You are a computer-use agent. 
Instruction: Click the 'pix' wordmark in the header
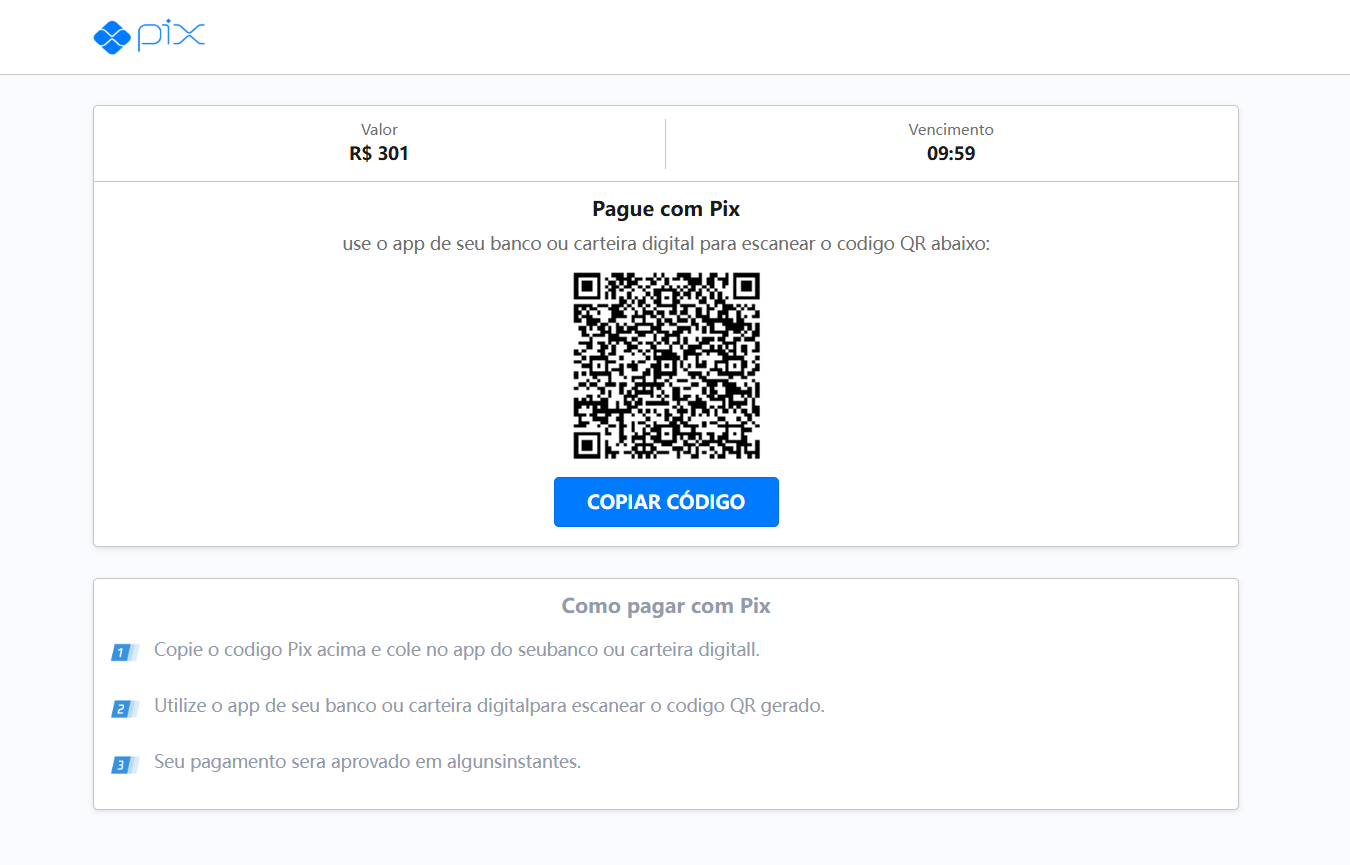tap(171, 36)
